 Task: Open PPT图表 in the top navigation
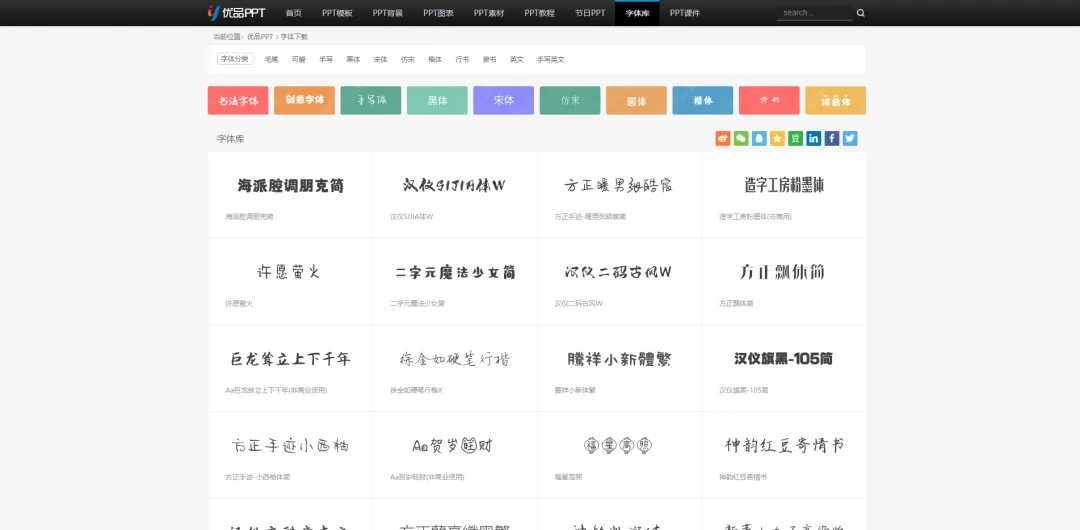point(438,13)
